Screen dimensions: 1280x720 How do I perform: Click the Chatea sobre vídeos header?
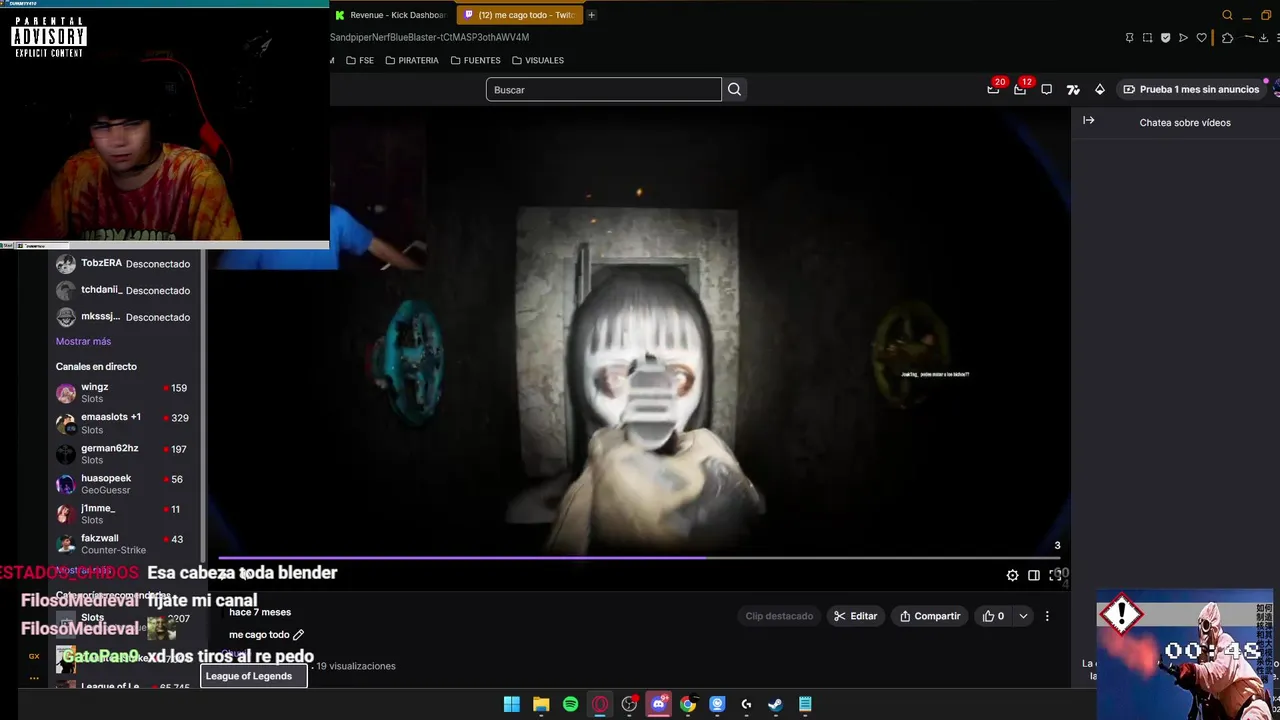click(1185, 122)
